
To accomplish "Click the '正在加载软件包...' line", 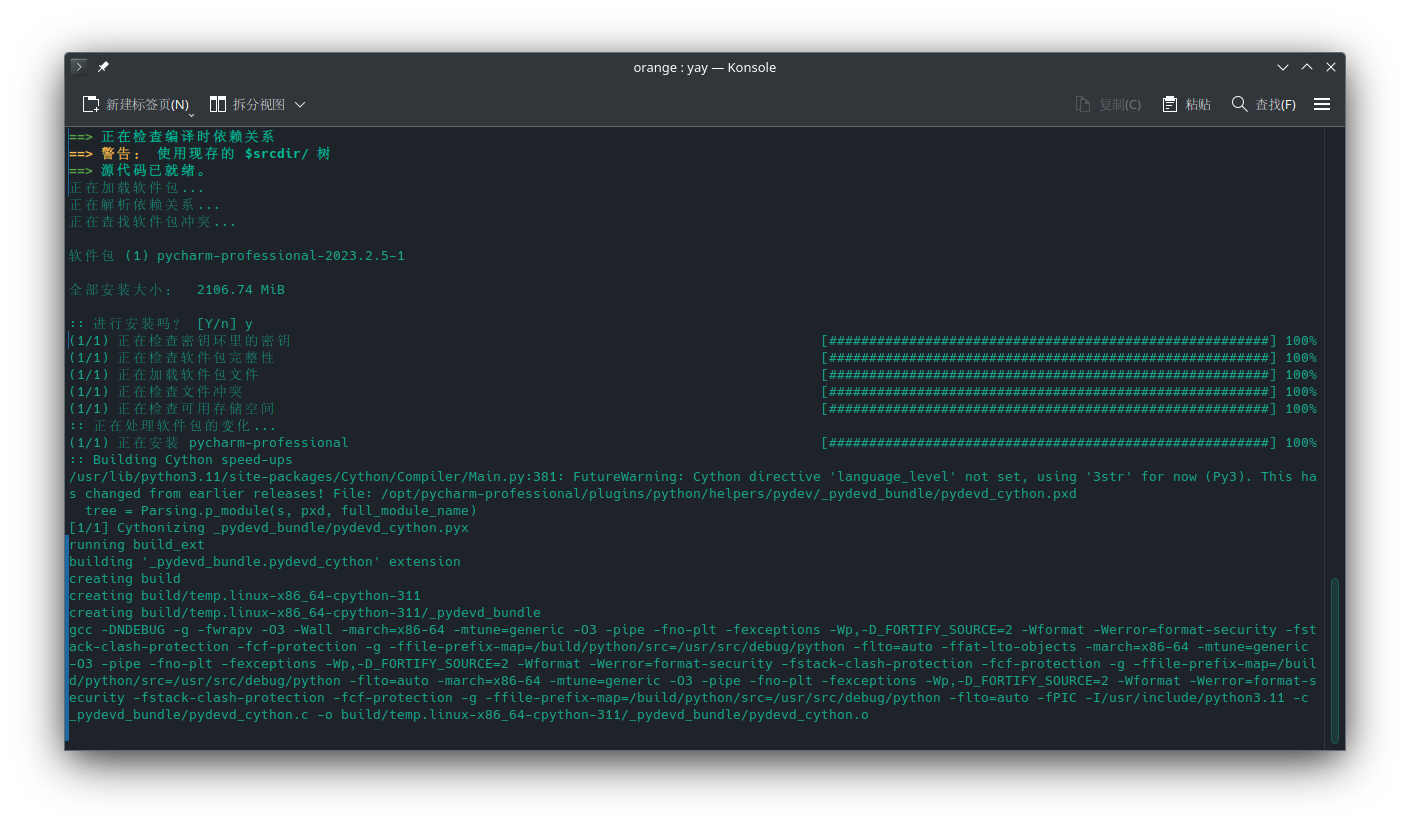I will pyautogui.click(x=137, y=188).
